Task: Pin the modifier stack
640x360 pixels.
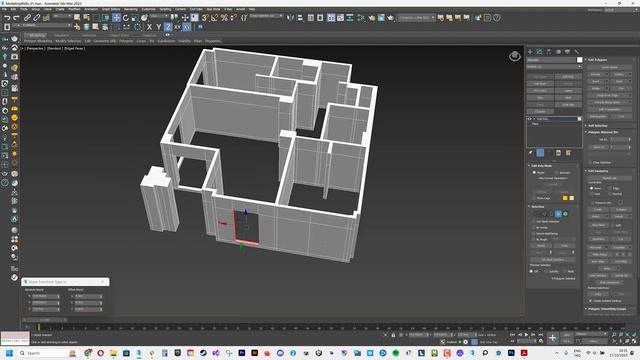Action: [530, 153]
